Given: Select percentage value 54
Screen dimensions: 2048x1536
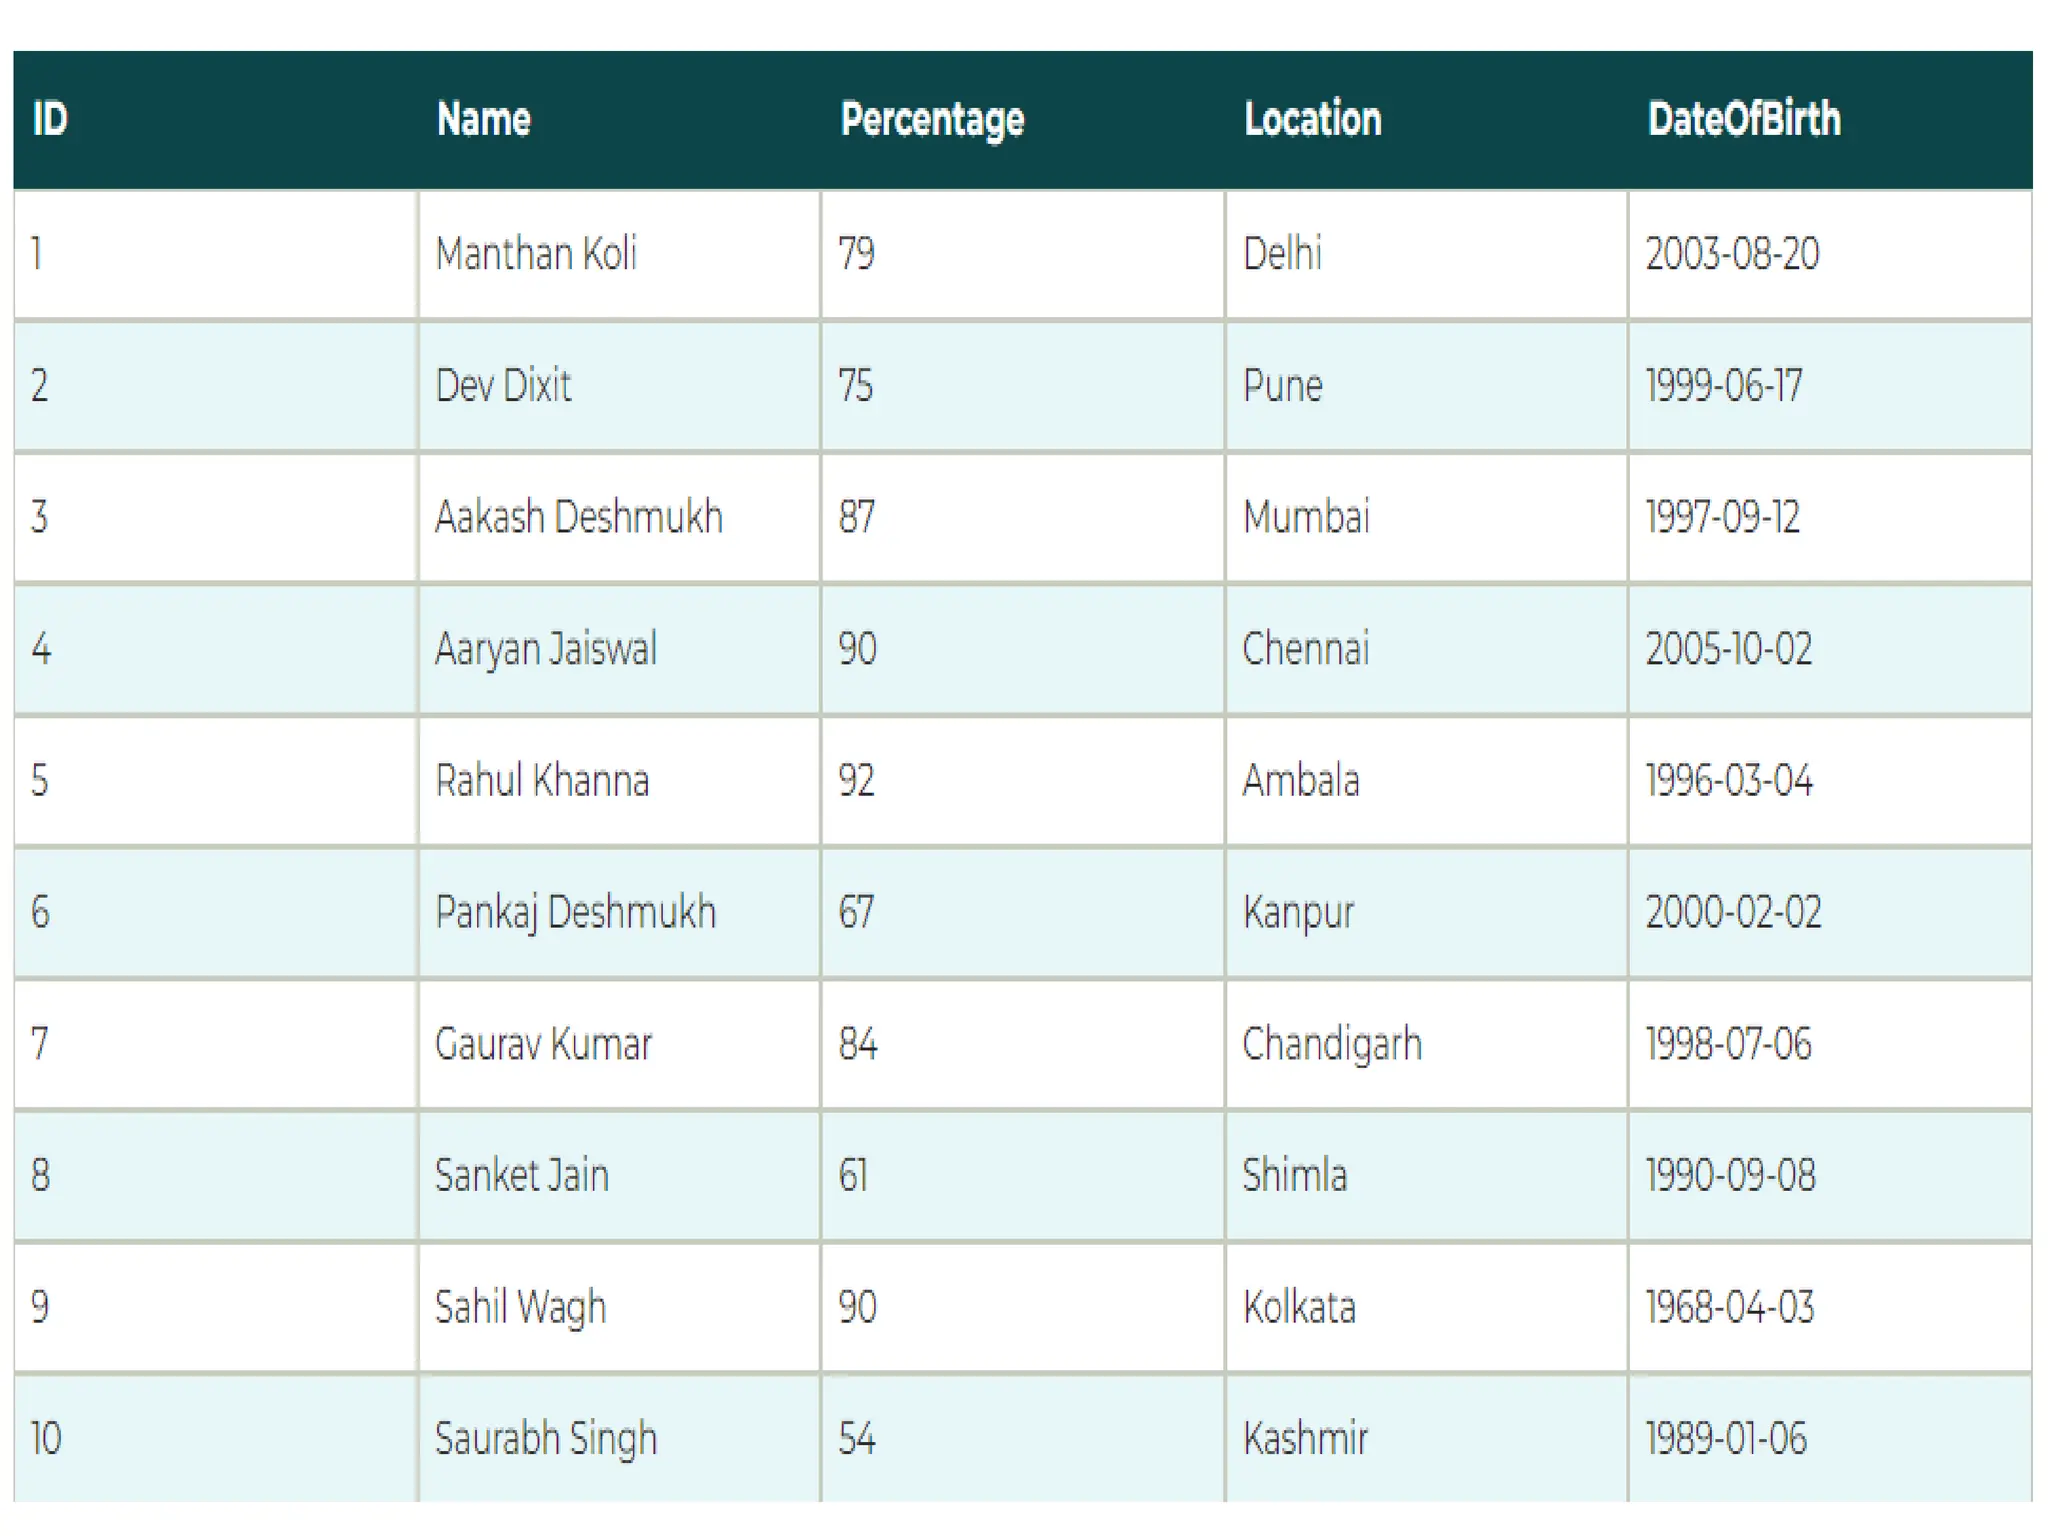Looking at the screenshot, I should [857, 1439].
